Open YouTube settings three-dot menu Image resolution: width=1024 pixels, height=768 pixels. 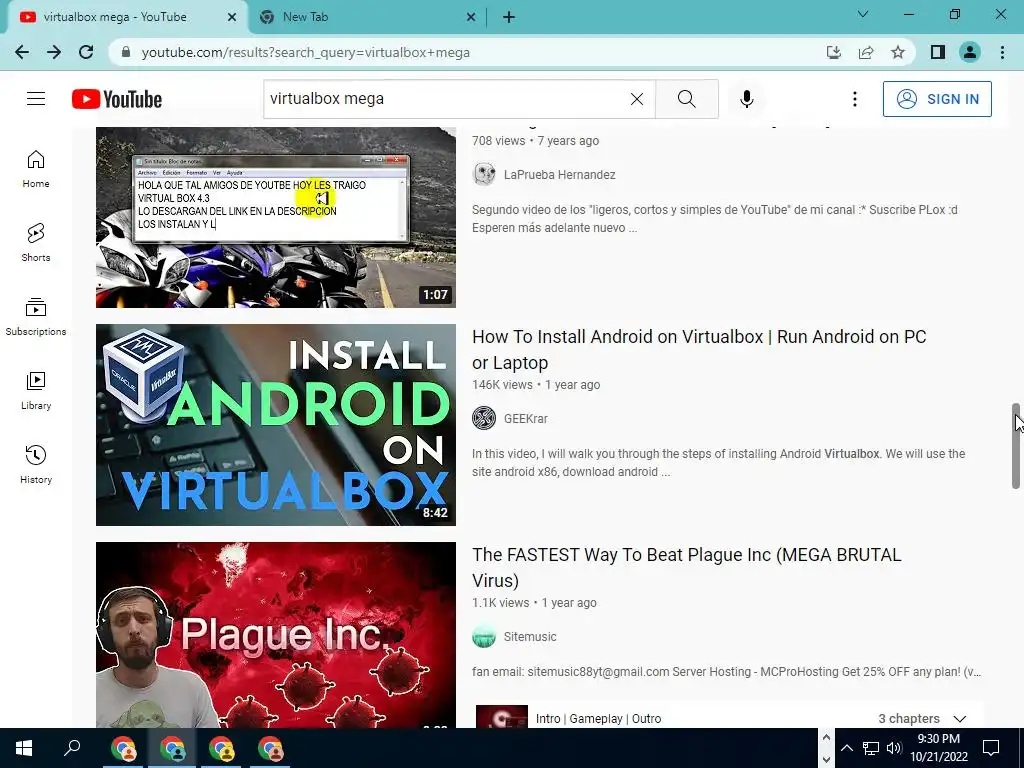pos(854,99)
